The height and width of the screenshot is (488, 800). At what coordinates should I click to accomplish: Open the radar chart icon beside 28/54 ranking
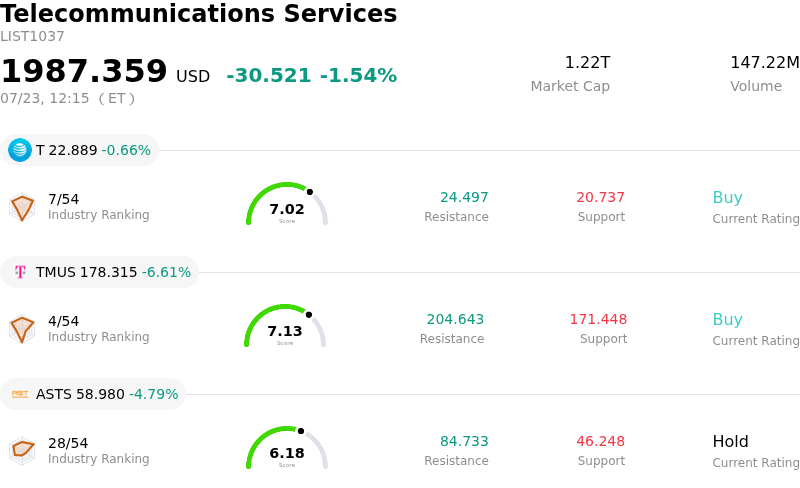click(22, 451)
